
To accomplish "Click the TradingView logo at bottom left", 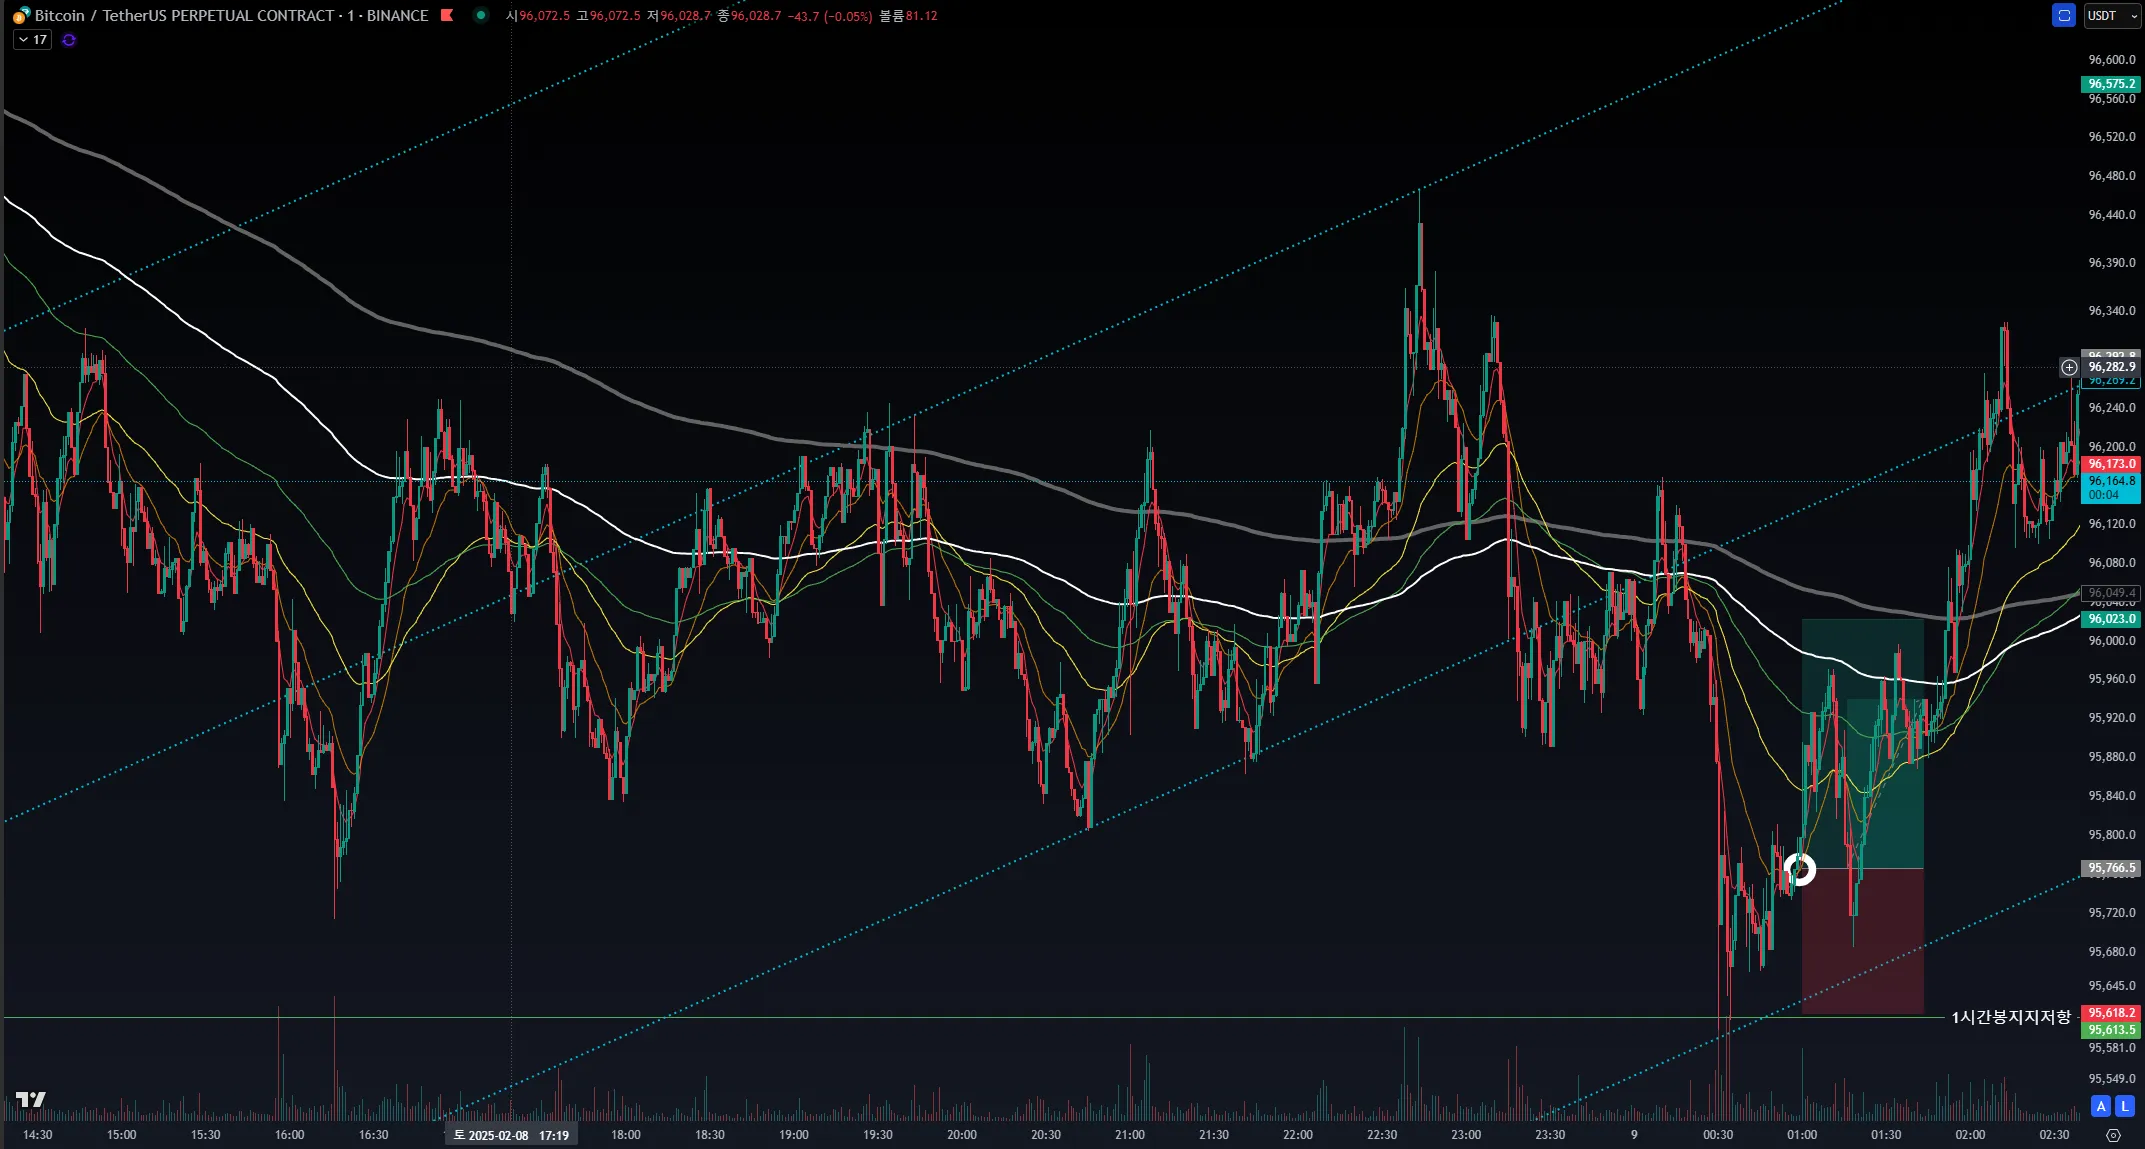I will tap(31, 1099).
